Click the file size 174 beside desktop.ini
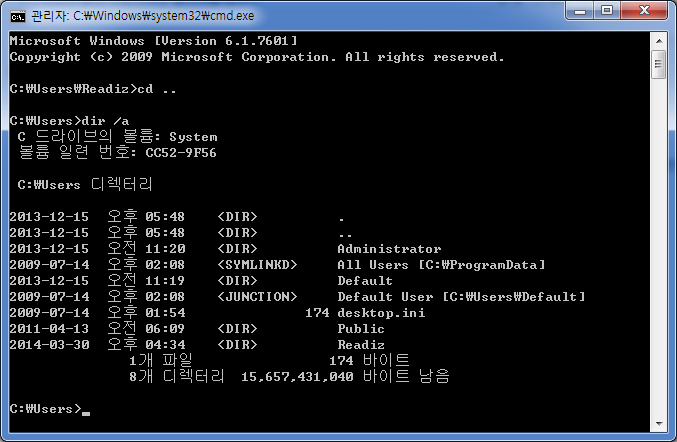Viewport: 677px width, 442px height. click(317, 313)
